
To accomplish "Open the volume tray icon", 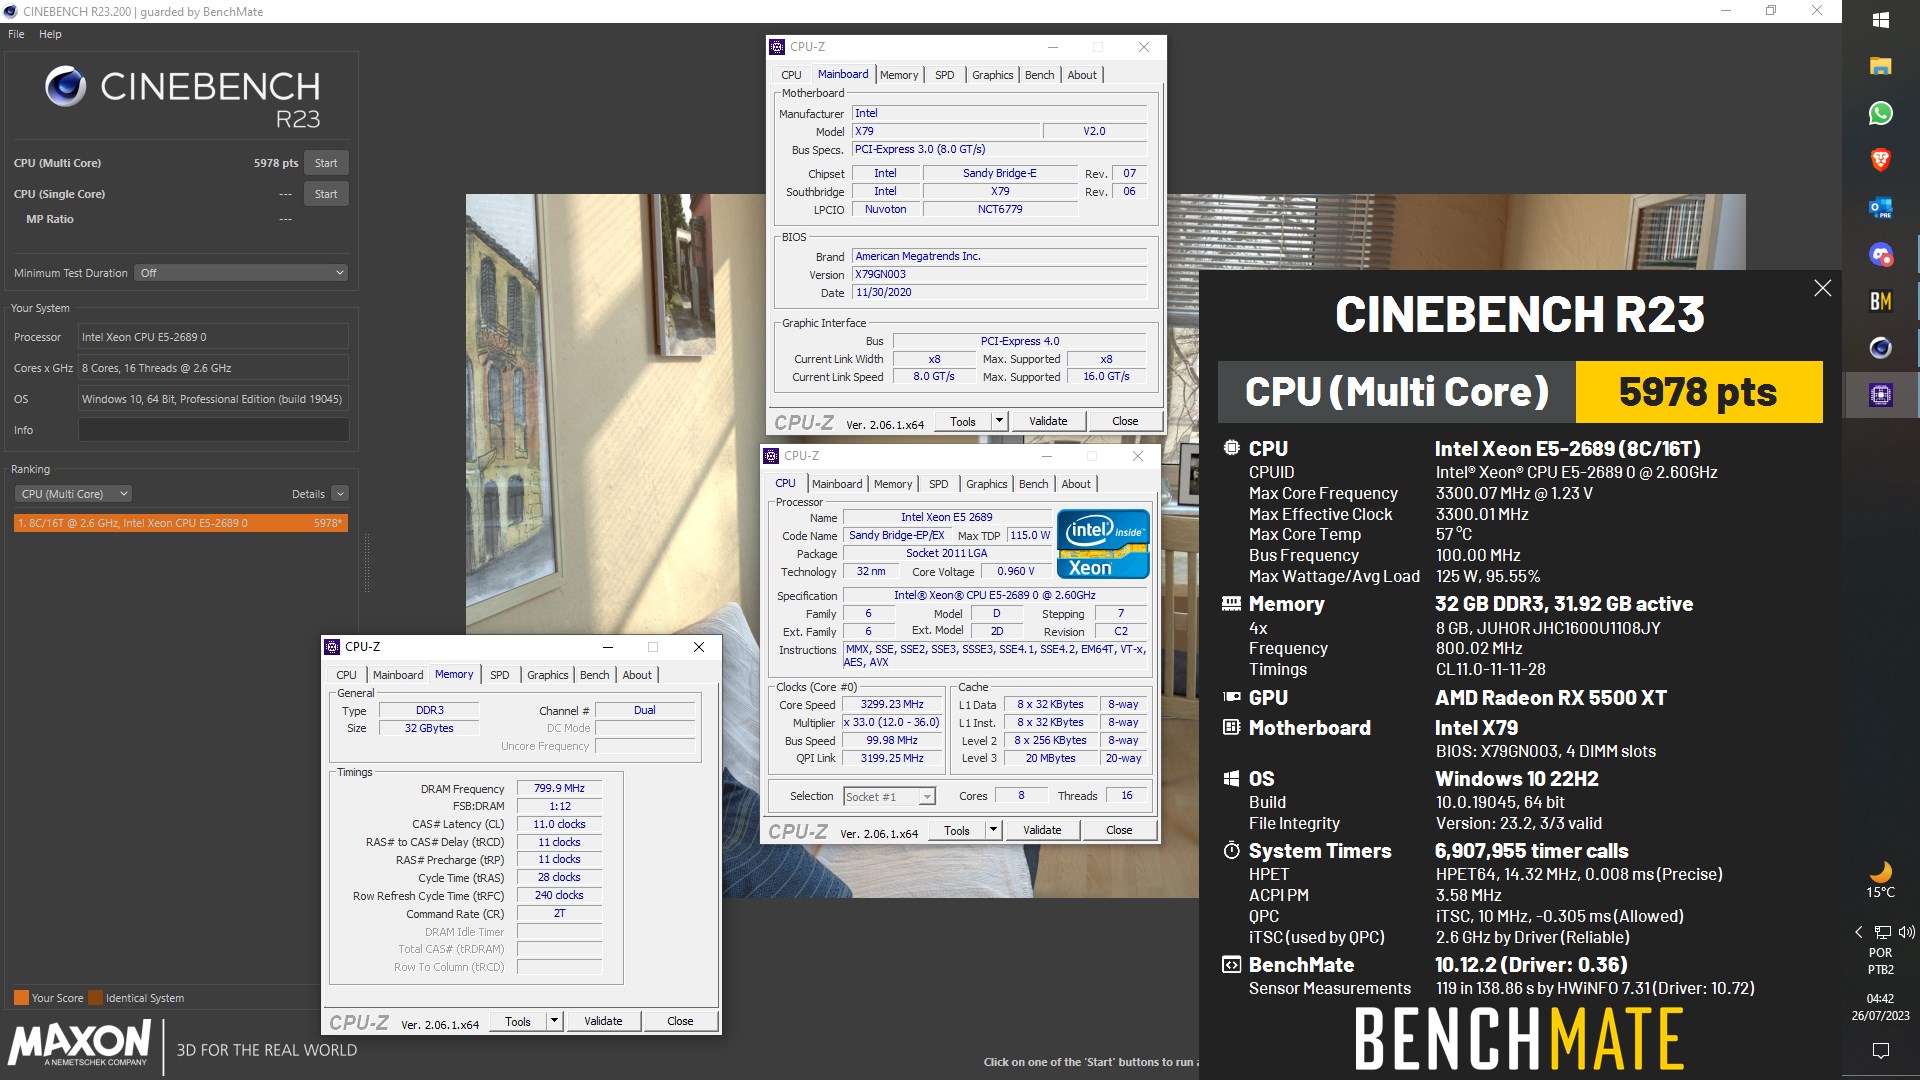I will pyautogui.click(x=1906, y=932).
